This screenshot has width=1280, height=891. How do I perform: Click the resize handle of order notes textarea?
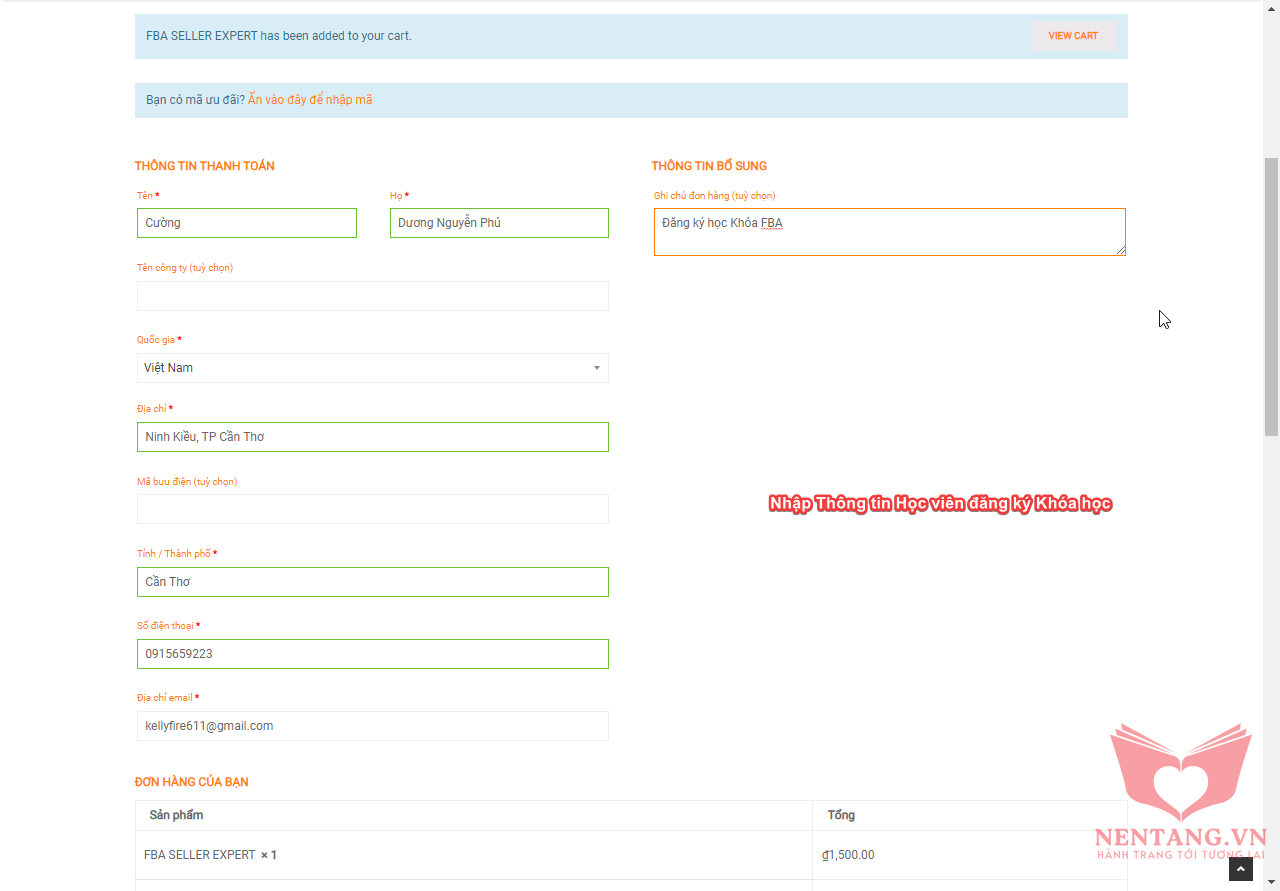(x=1120, y=250)
